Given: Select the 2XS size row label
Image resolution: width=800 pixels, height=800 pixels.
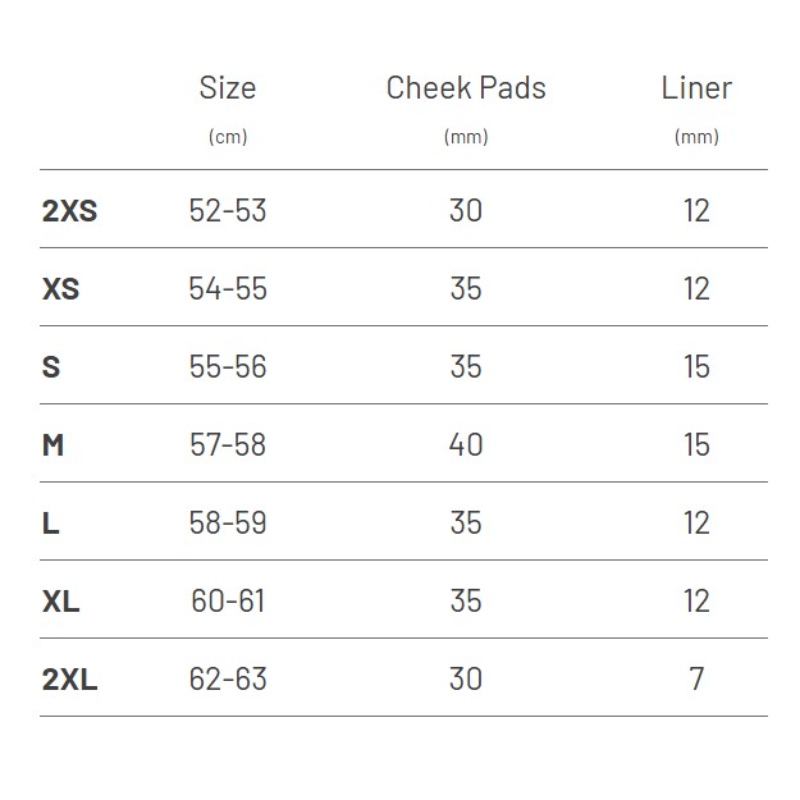Looking at the screenshot, I should tap(69, 210).
